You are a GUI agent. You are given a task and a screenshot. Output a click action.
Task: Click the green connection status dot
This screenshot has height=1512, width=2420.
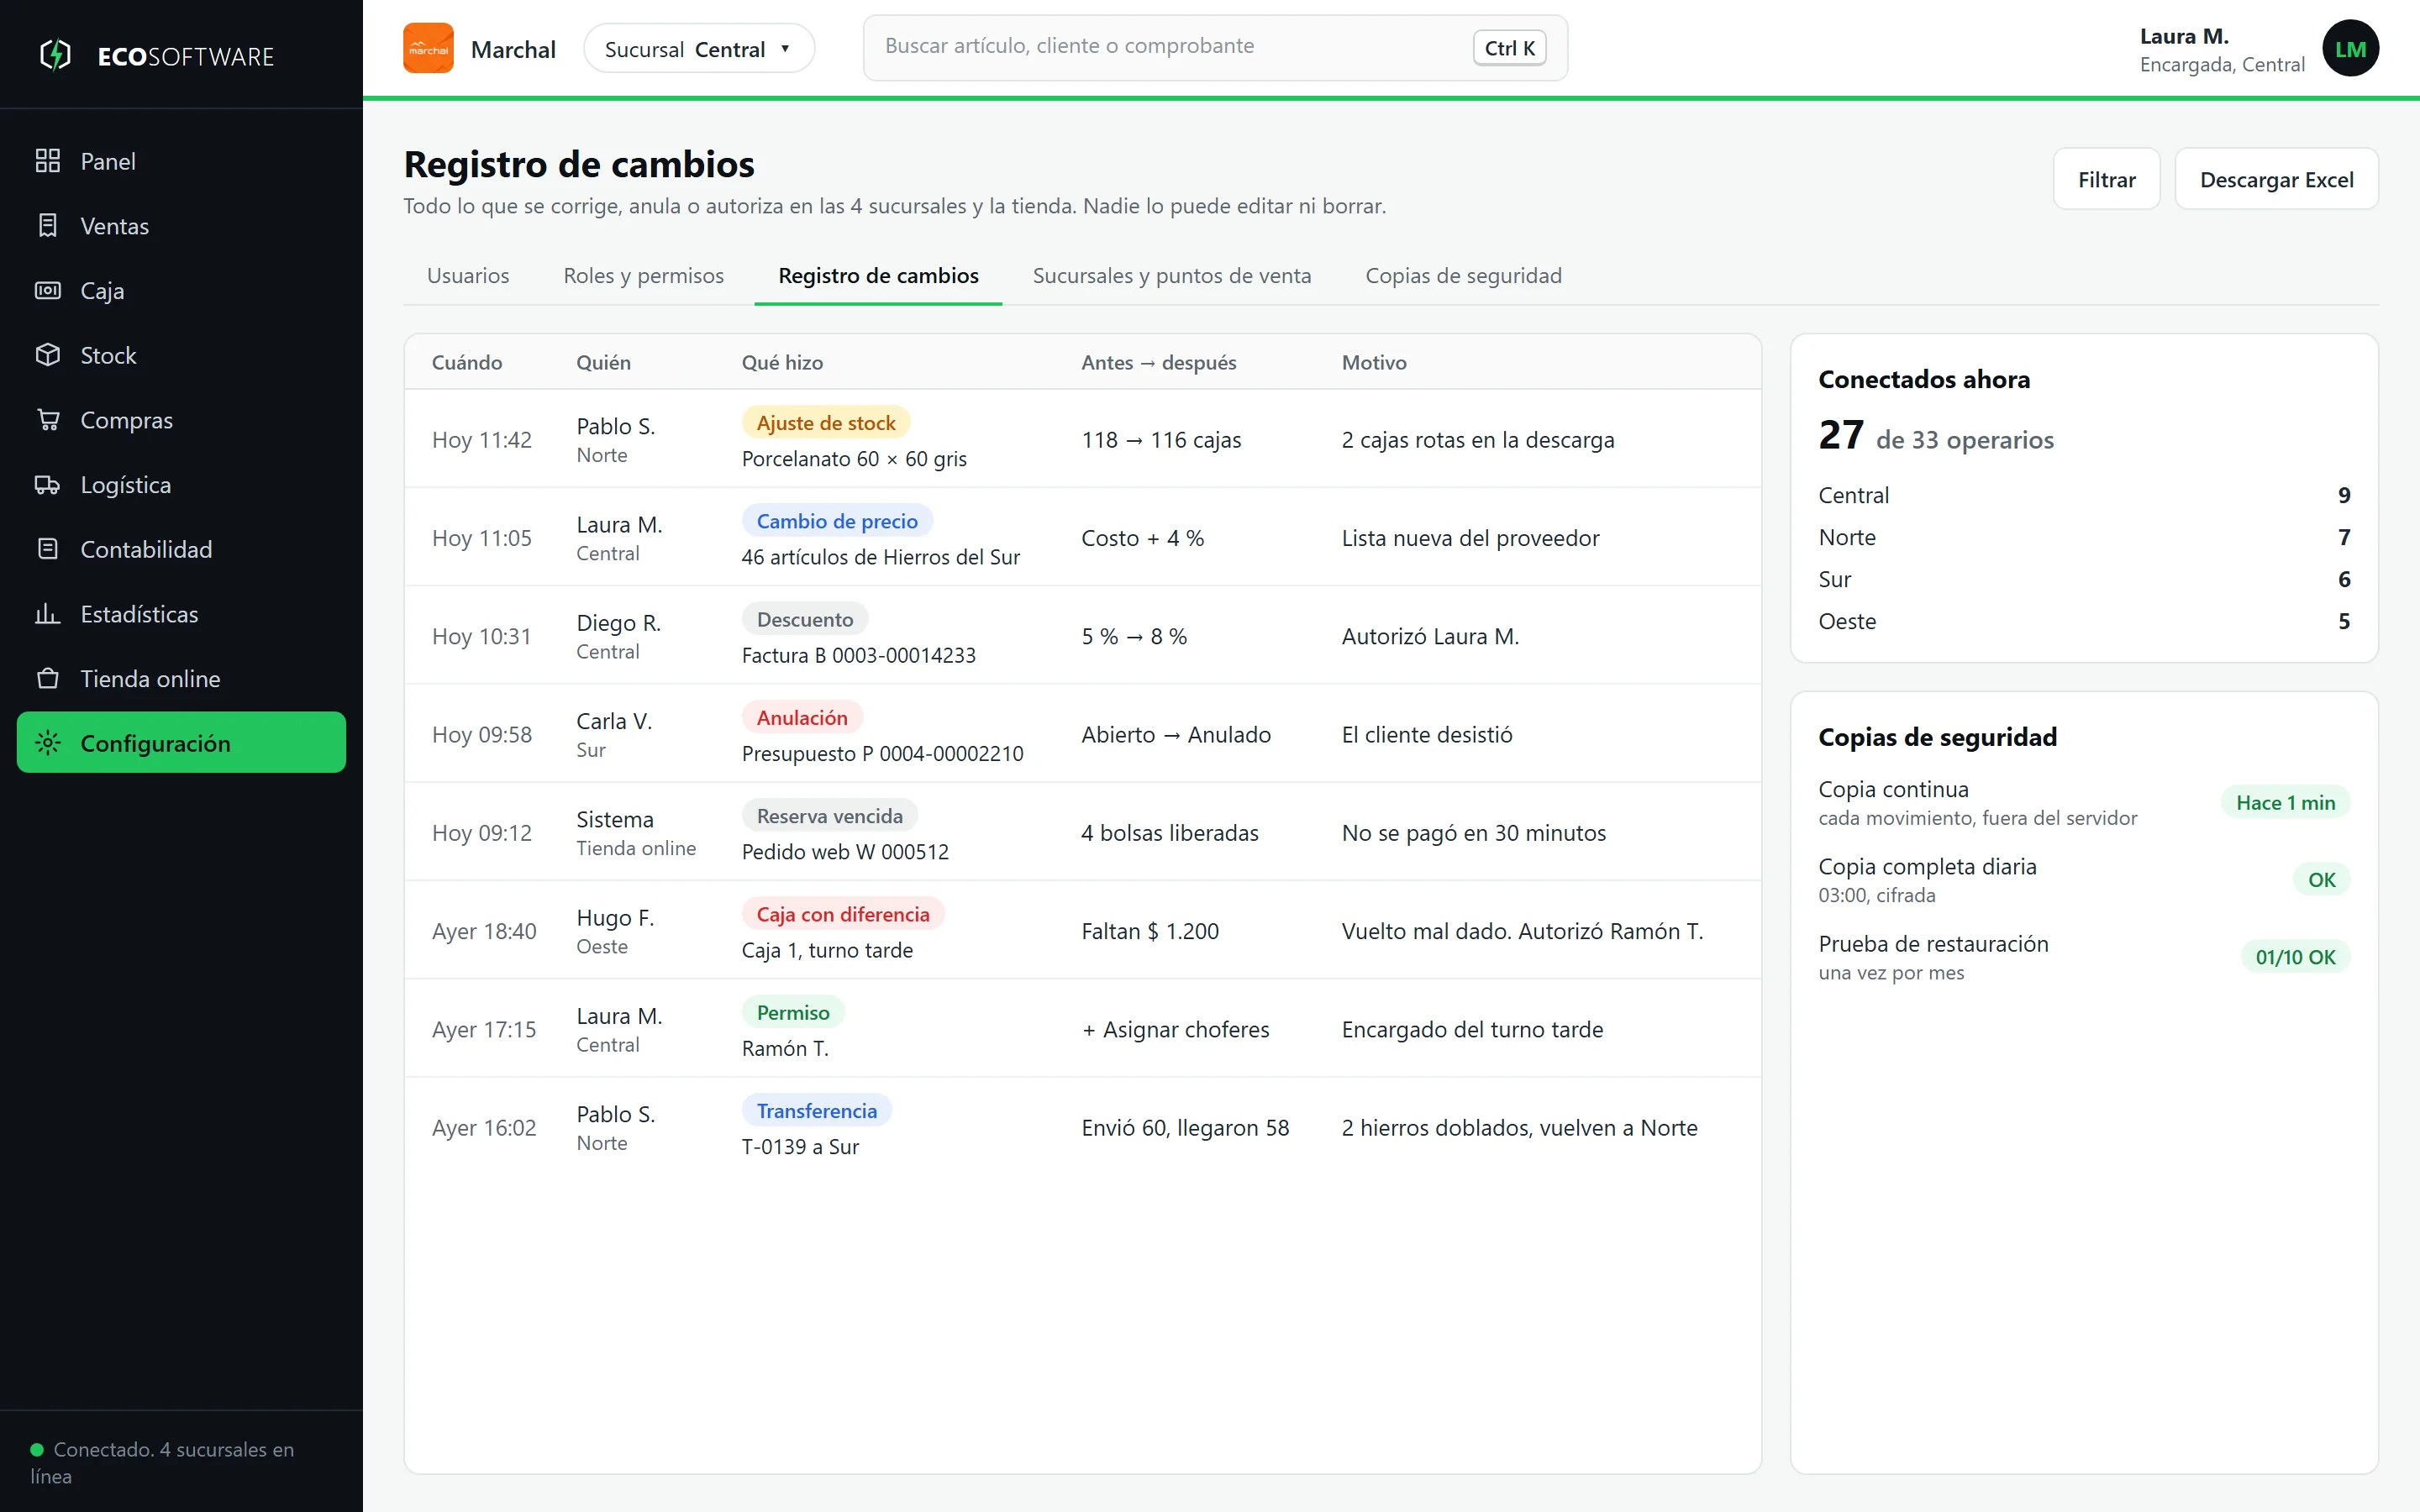(x=37, y=1449)
